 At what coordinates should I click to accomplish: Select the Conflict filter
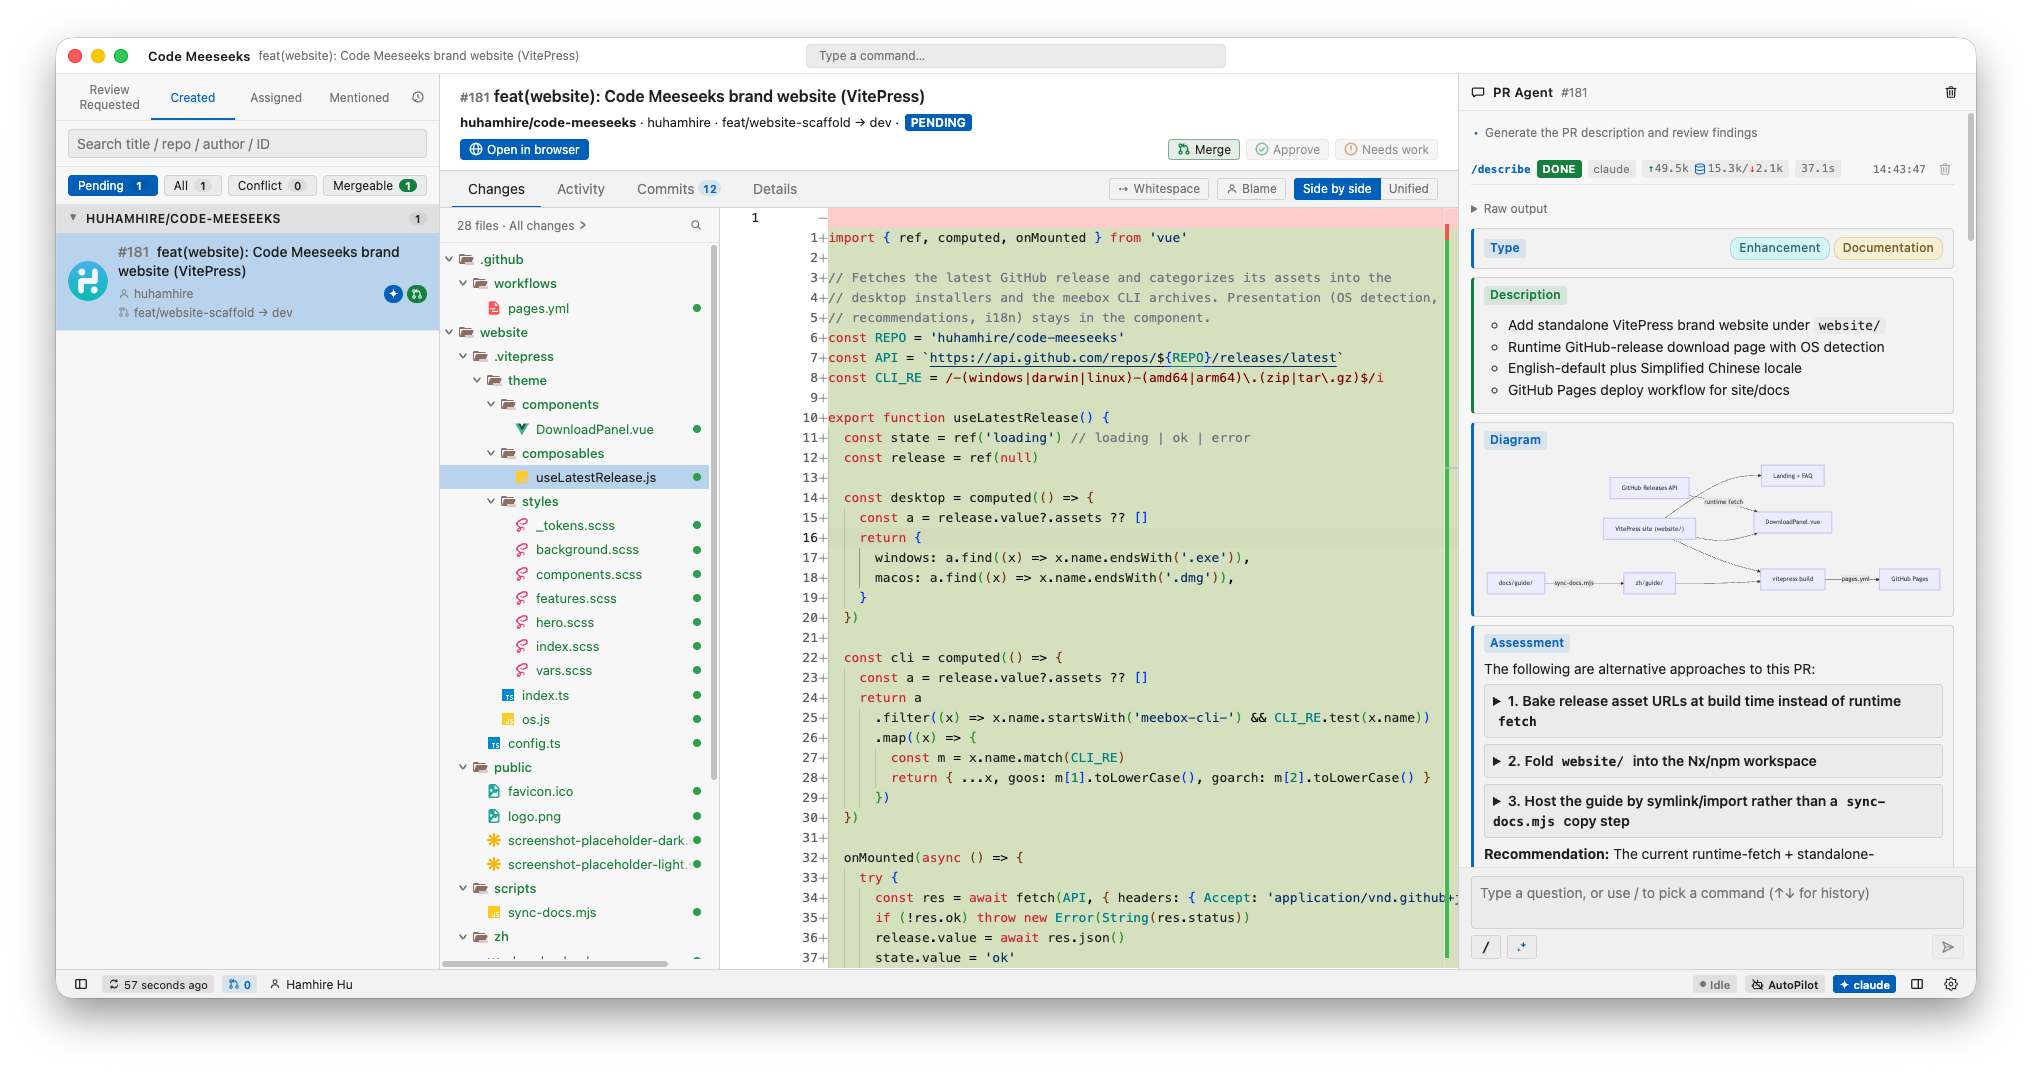[271, 185]
